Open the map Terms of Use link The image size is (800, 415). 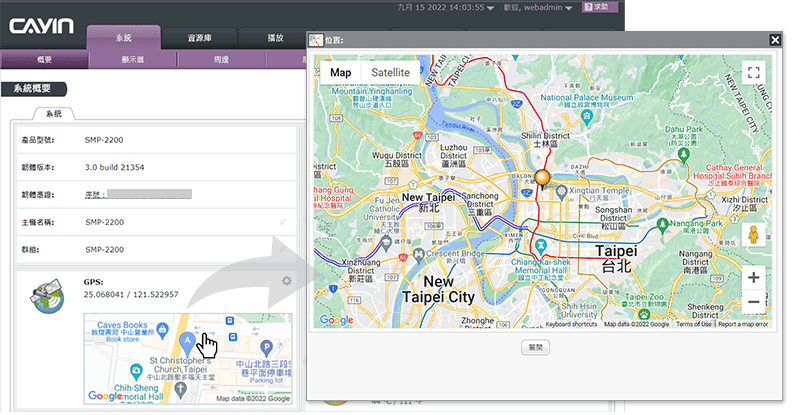click(693, 324)
